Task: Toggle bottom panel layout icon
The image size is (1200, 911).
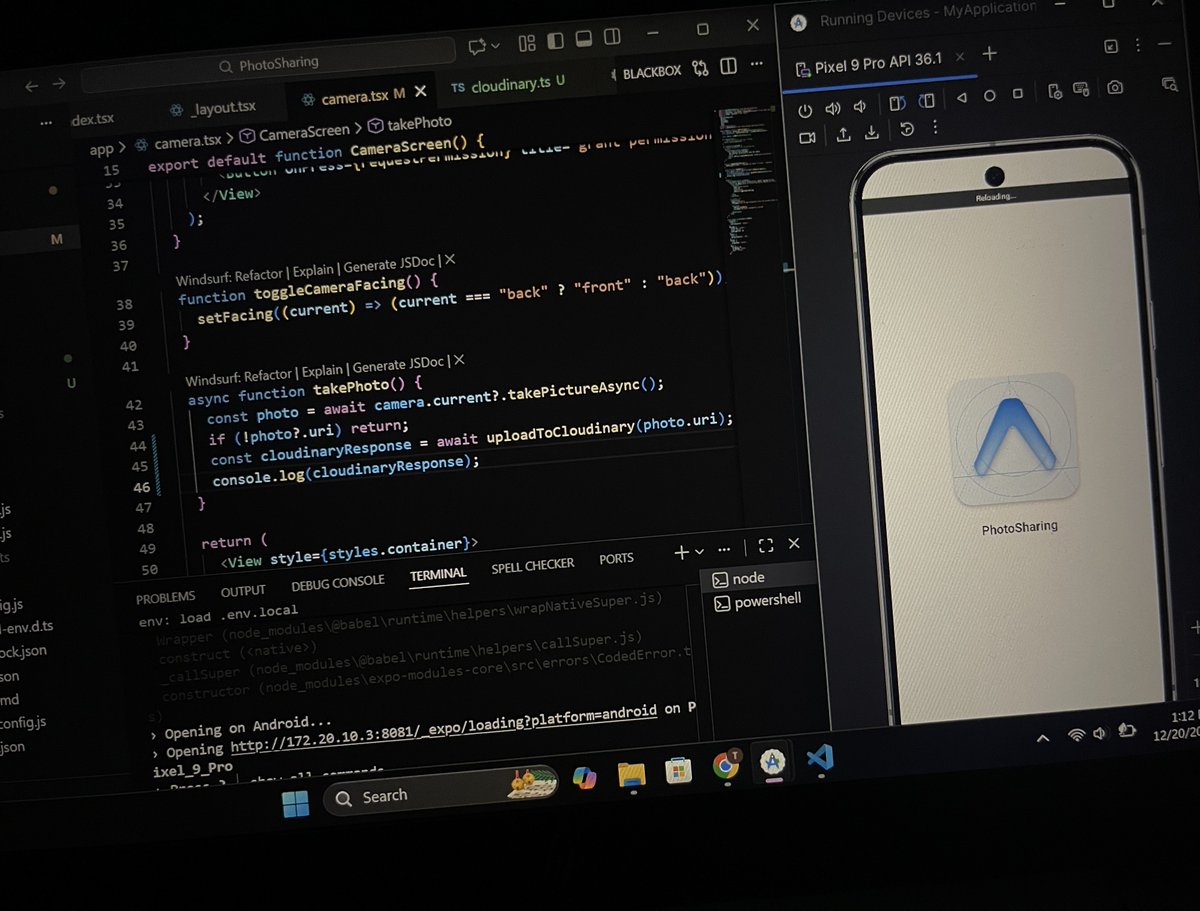Action: tap(583, 39)
